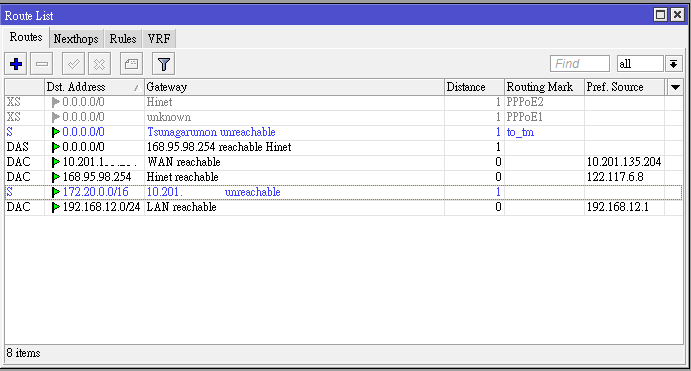This screenshot has height=371, width=691.
Task: Sort by the Routing Mark column header
Action: click(x=544, y=87)
